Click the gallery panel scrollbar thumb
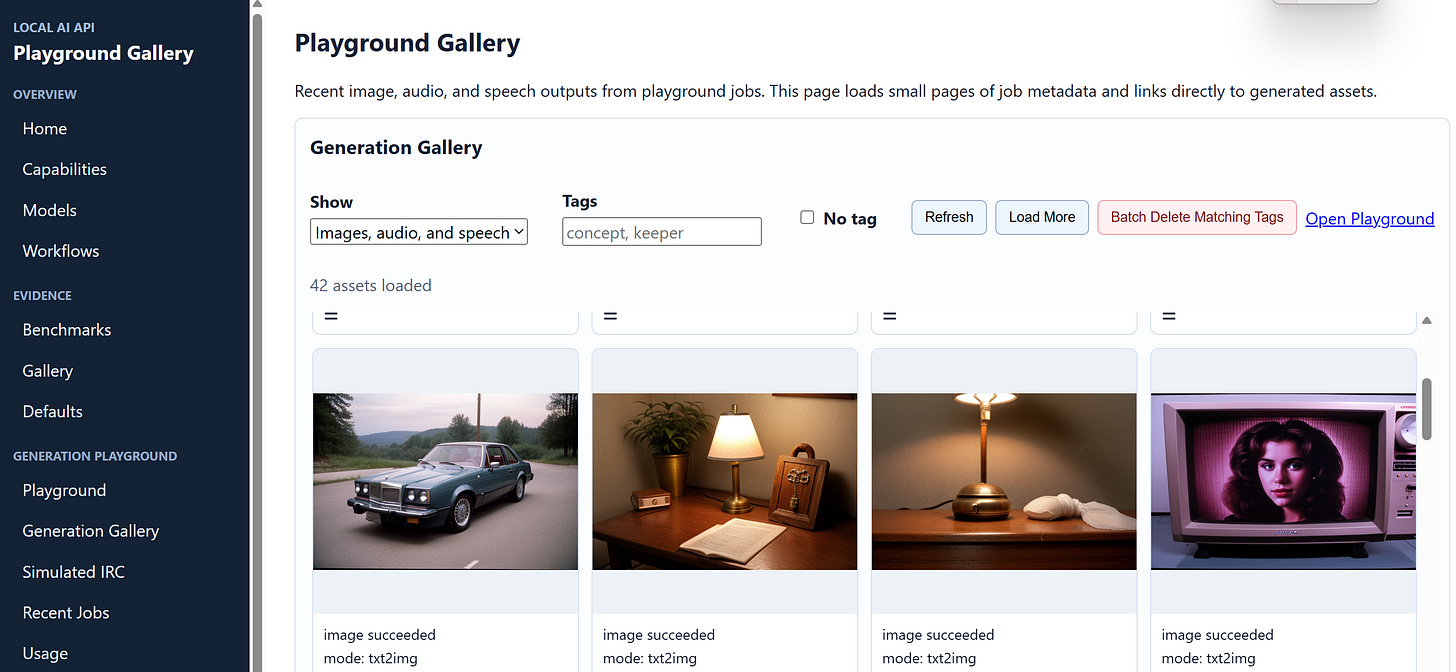The image size is (1456, 672). click(x=1427, y=408)
